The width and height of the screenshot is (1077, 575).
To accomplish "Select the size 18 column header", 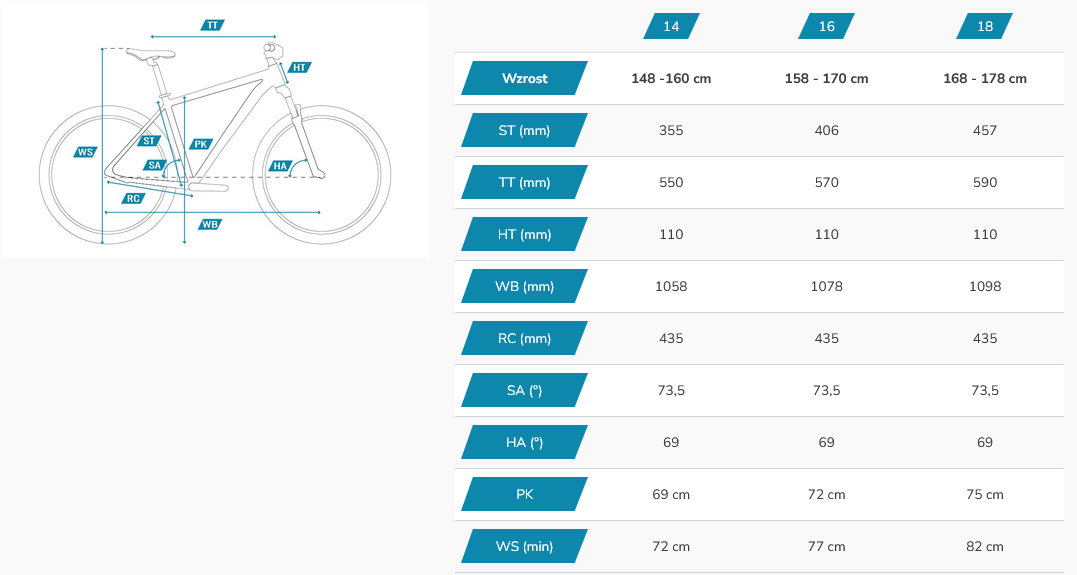I will coord(985,26).
